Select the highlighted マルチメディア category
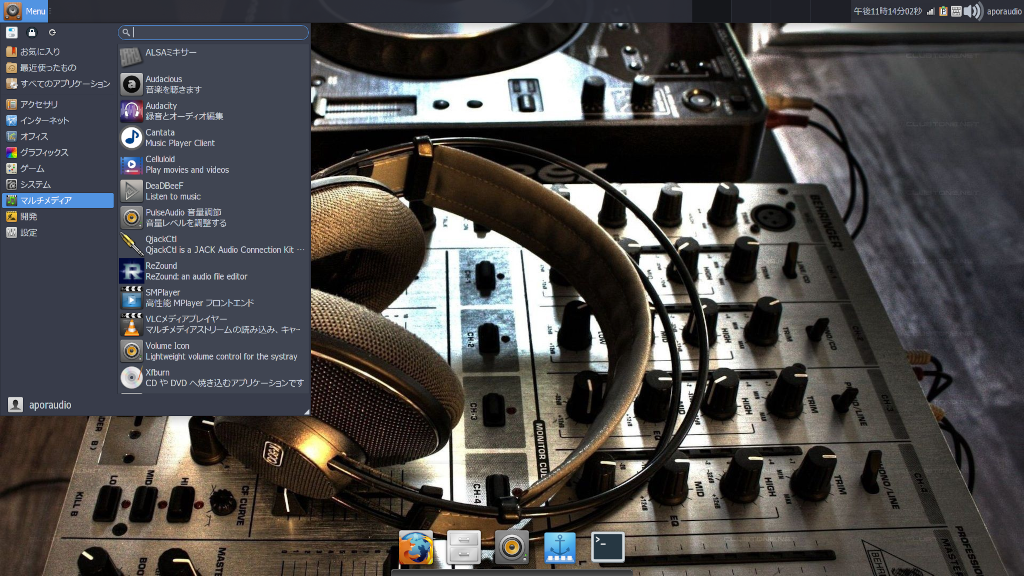This screenshot has width=1024, height=576. click(x=58, y=200)
